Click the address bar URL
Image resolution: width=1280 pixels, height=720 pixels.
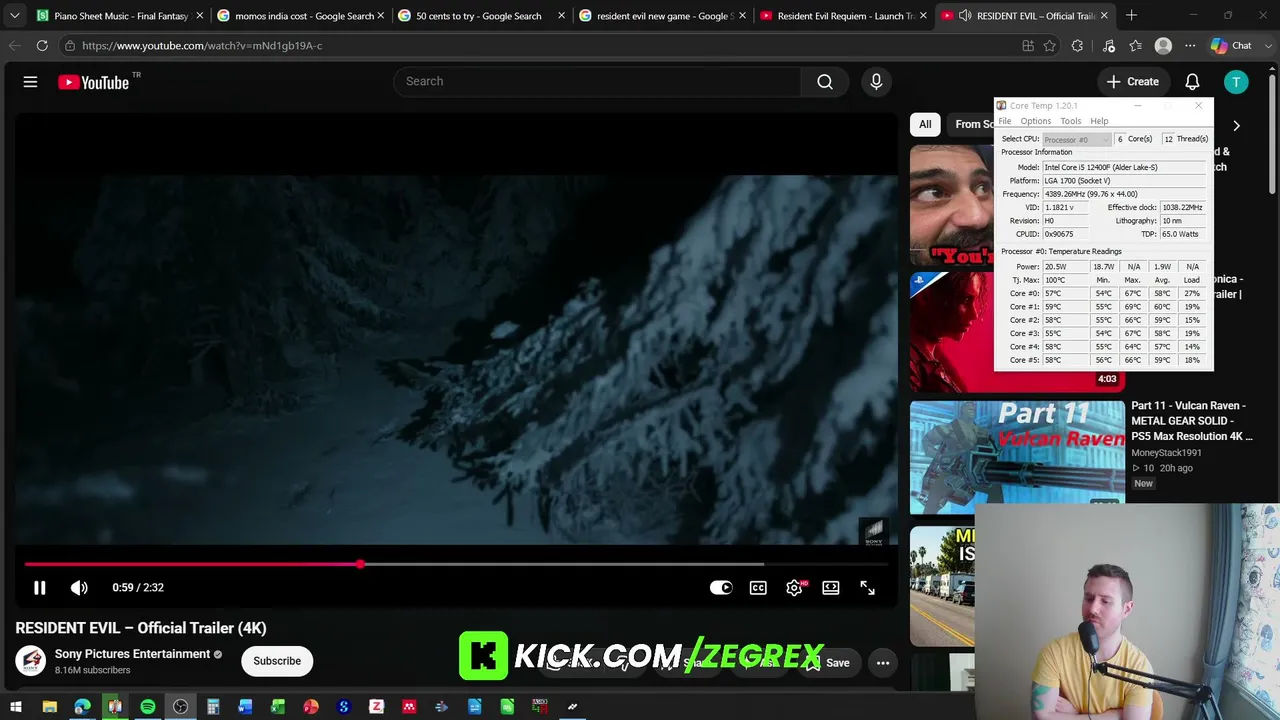click(202, 46)
